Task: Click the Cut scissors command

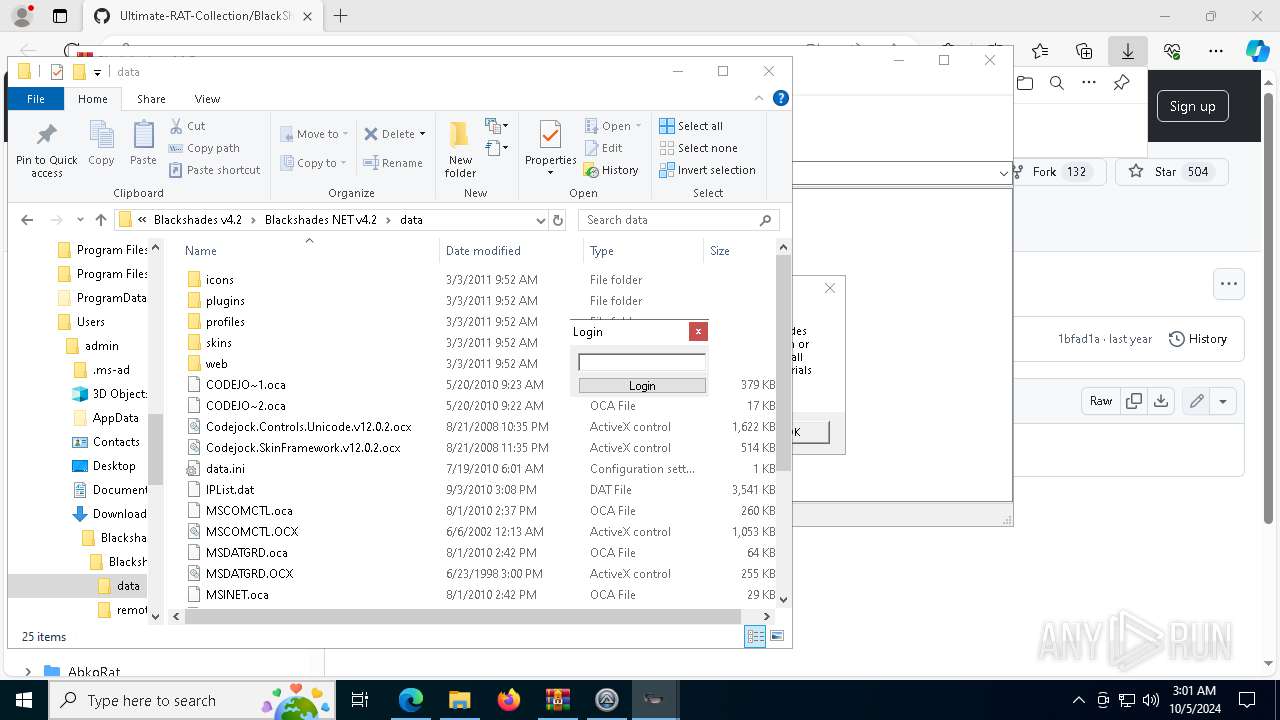Action: tap(187, 126)
